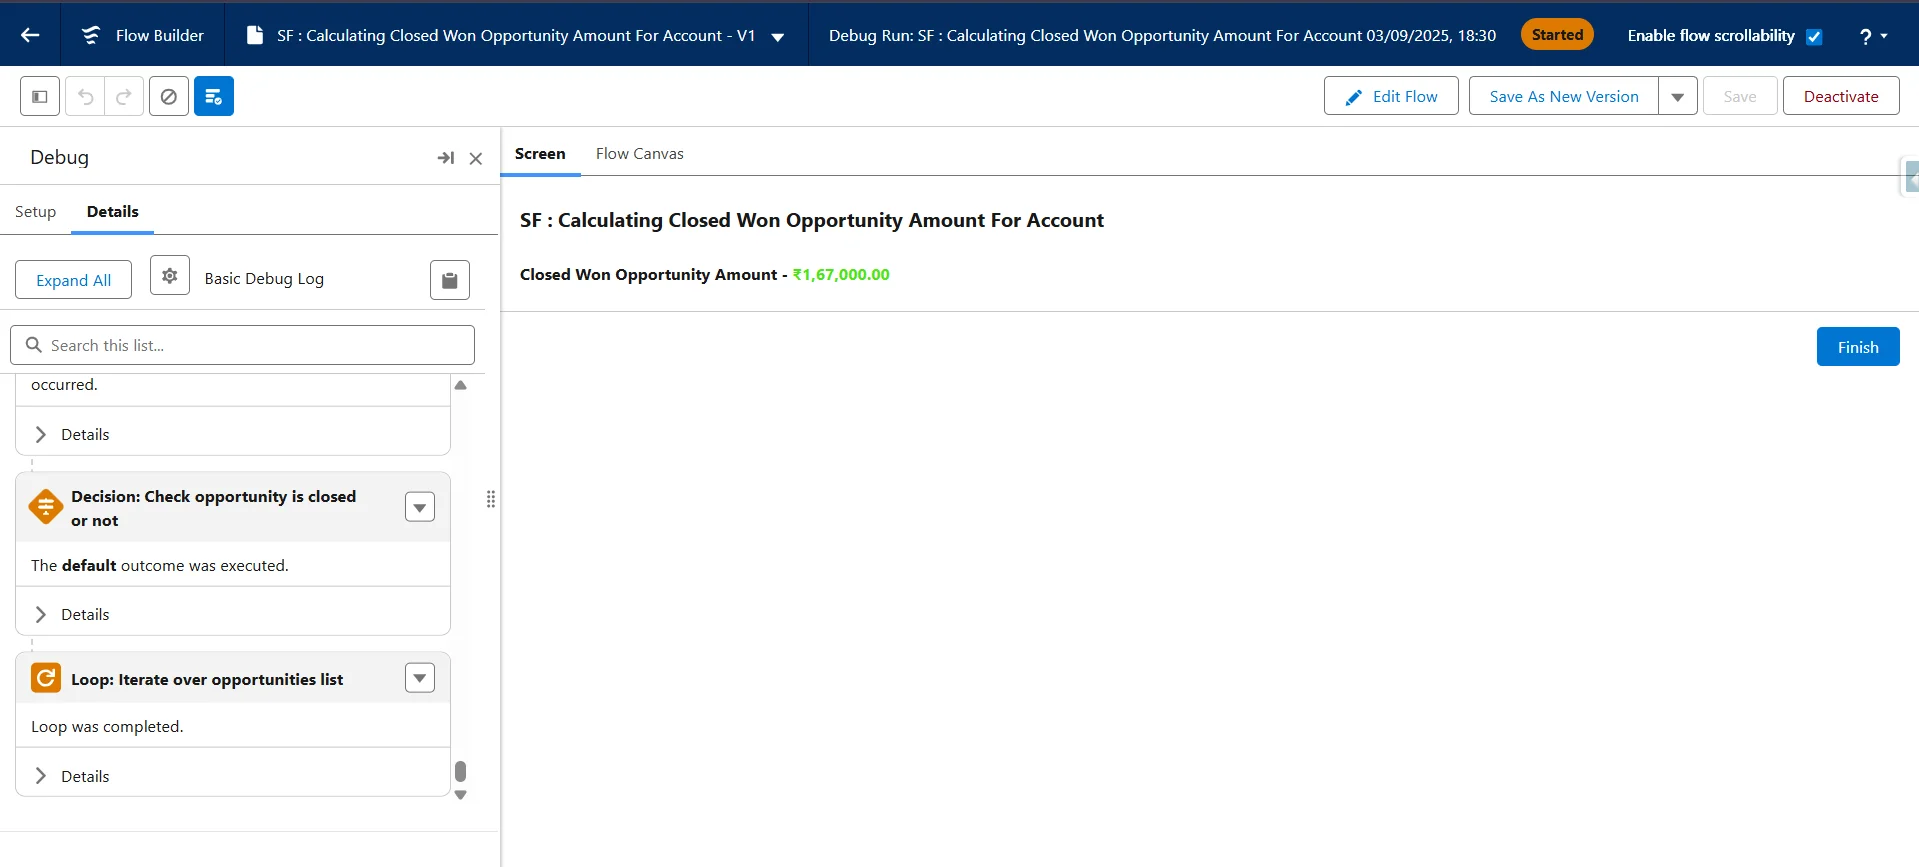This screenshot has height=867, width=1919.
Task: Switch to the Flow Canvas tab
Action: [640, 154]
